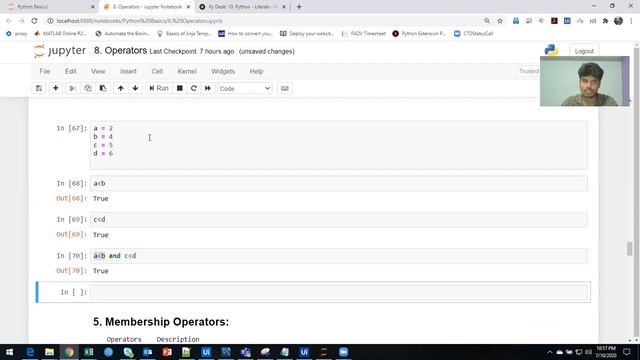Move selected cell up with the arrow icon
Viewport: 640px width, 360px height.
(120, 88)
